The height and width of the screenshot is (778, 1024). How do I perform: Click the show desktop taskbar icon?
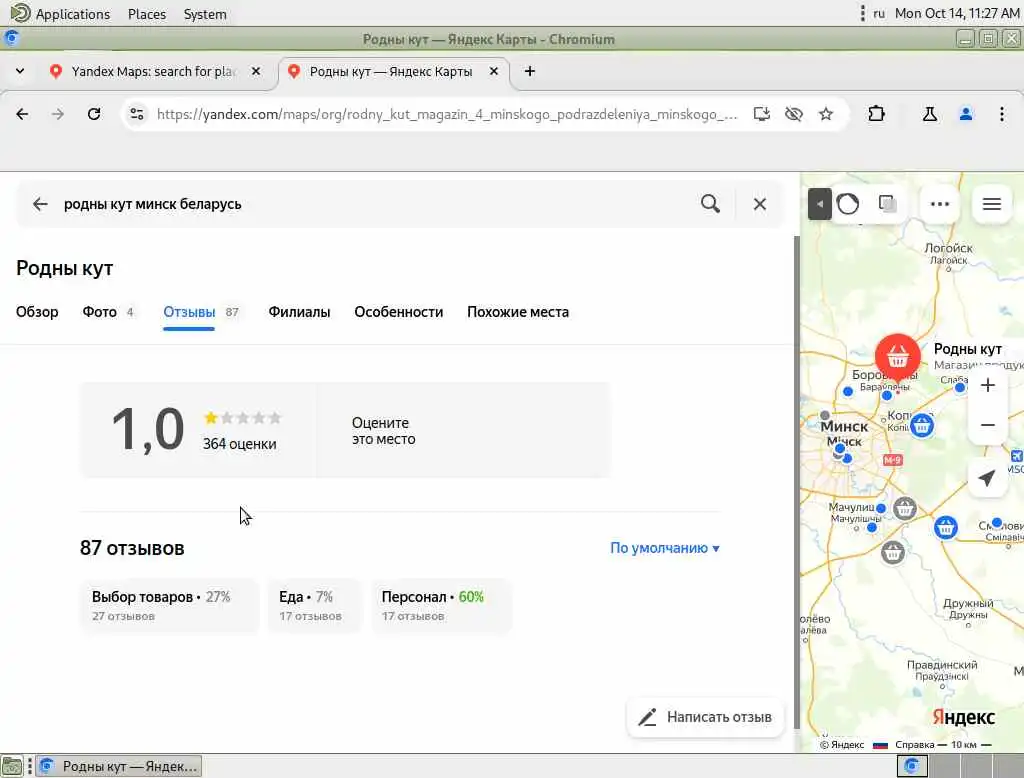[x=12, y=766]
